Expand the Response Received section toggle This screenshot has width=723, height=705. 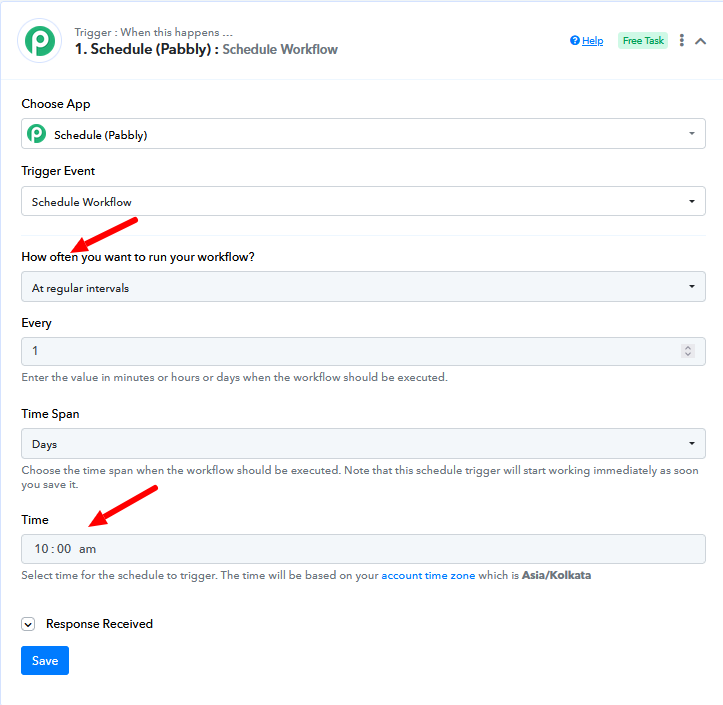(x=28, y=624)
